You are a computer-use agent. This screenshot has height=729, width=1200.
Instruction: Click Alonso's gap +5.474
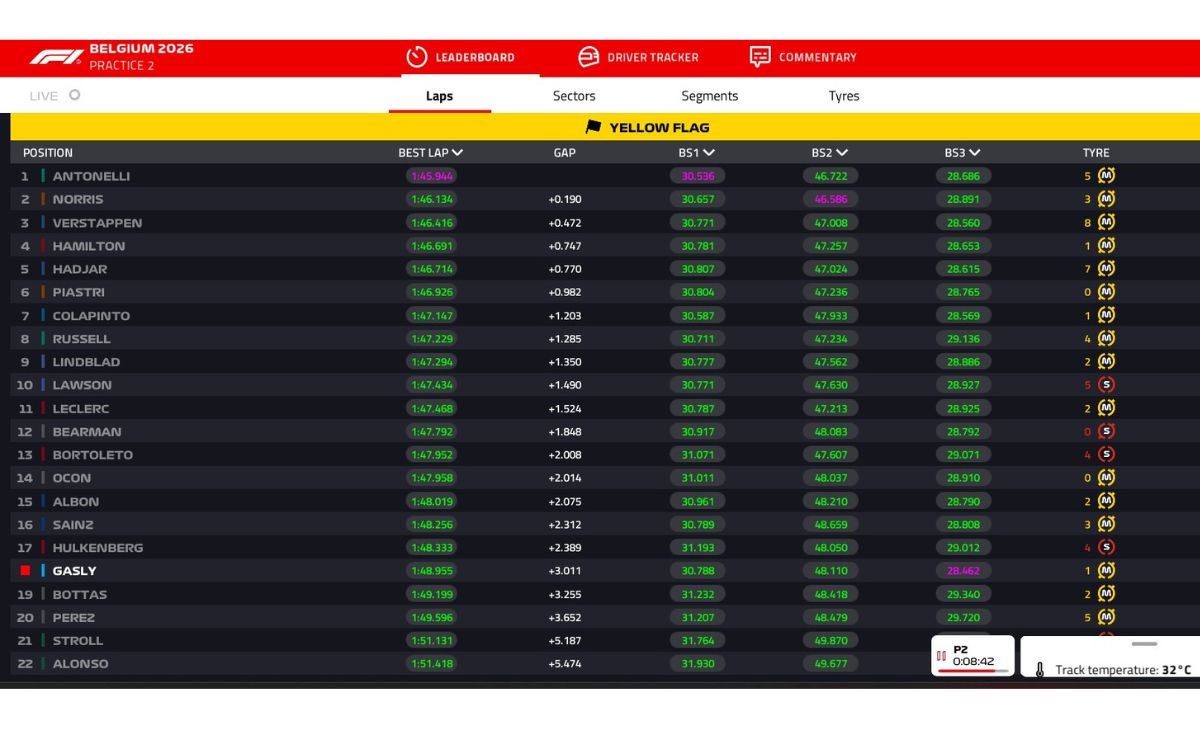click(x=564, y=664)
